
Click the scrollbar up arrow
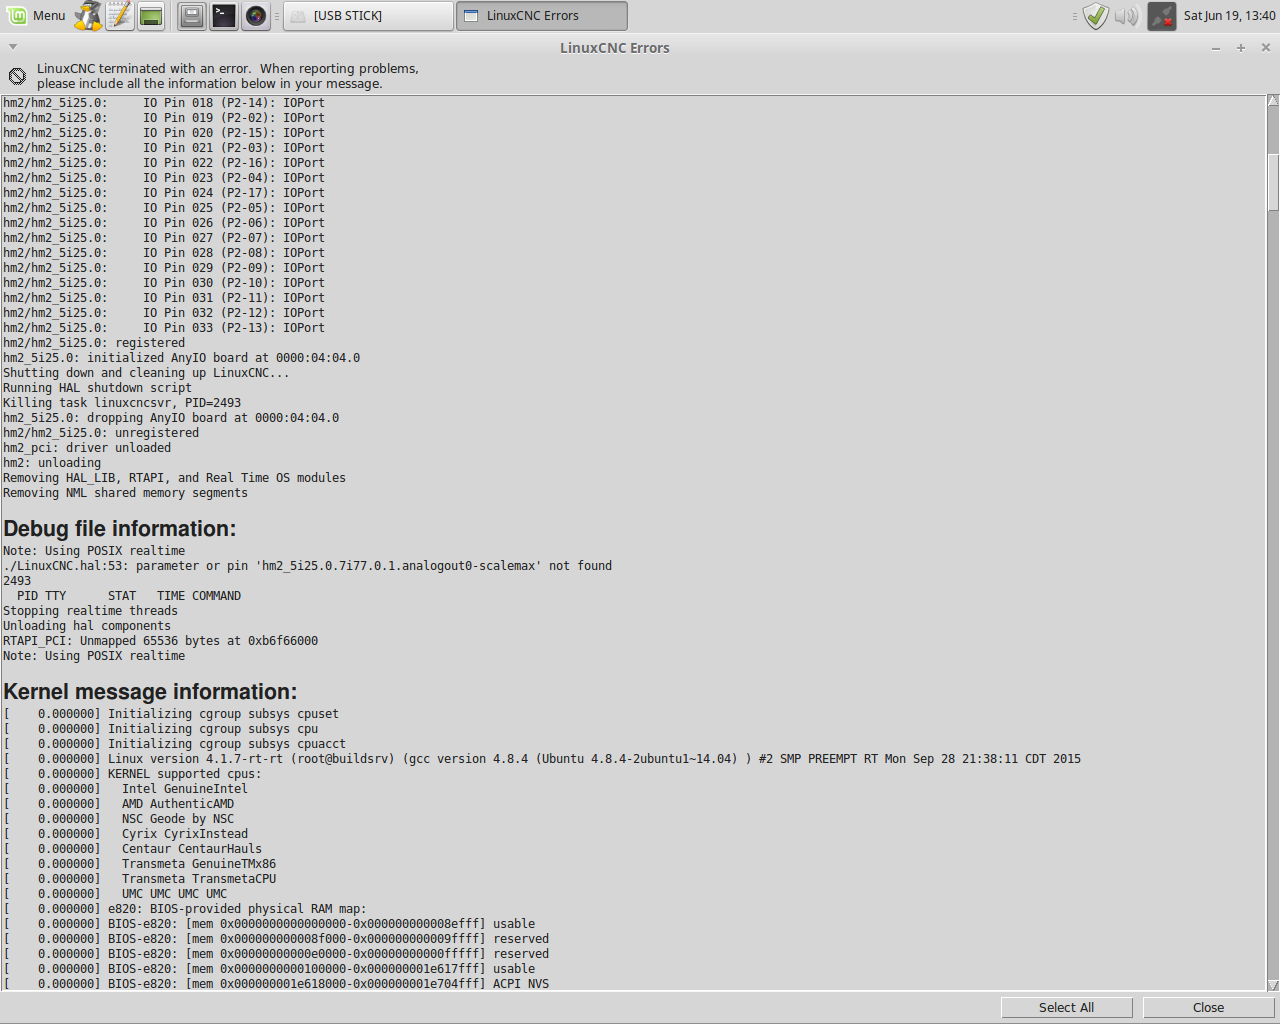coord(1273,101)
